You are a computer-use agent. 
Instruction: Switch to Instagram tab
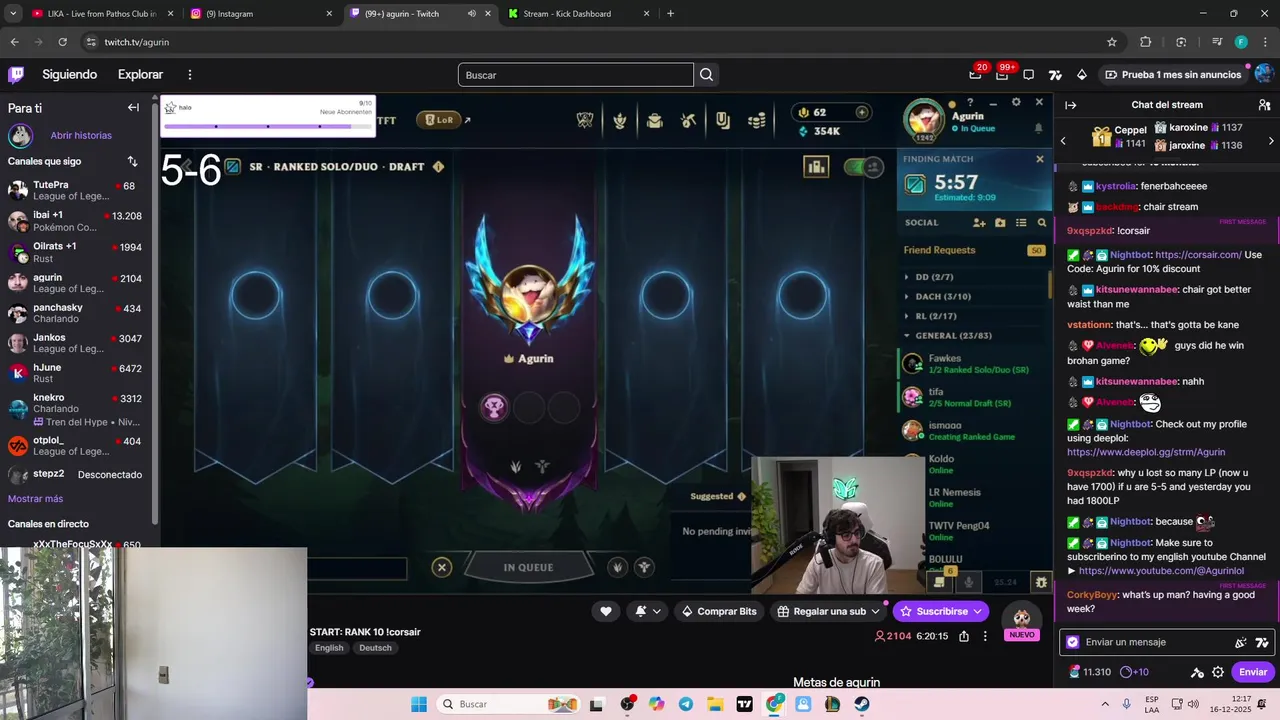[x=260, y=14]
